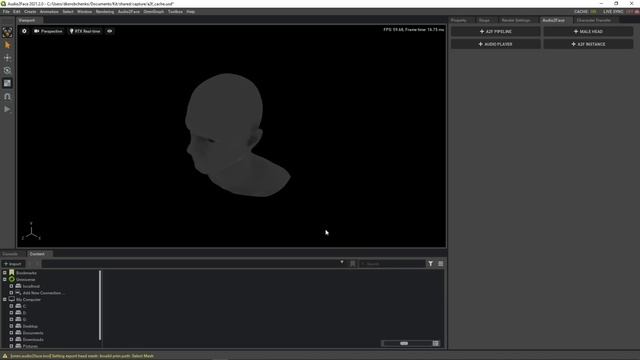Select the My Computer monitor icon
The image size is (640, 360).
tap(12, 299)
